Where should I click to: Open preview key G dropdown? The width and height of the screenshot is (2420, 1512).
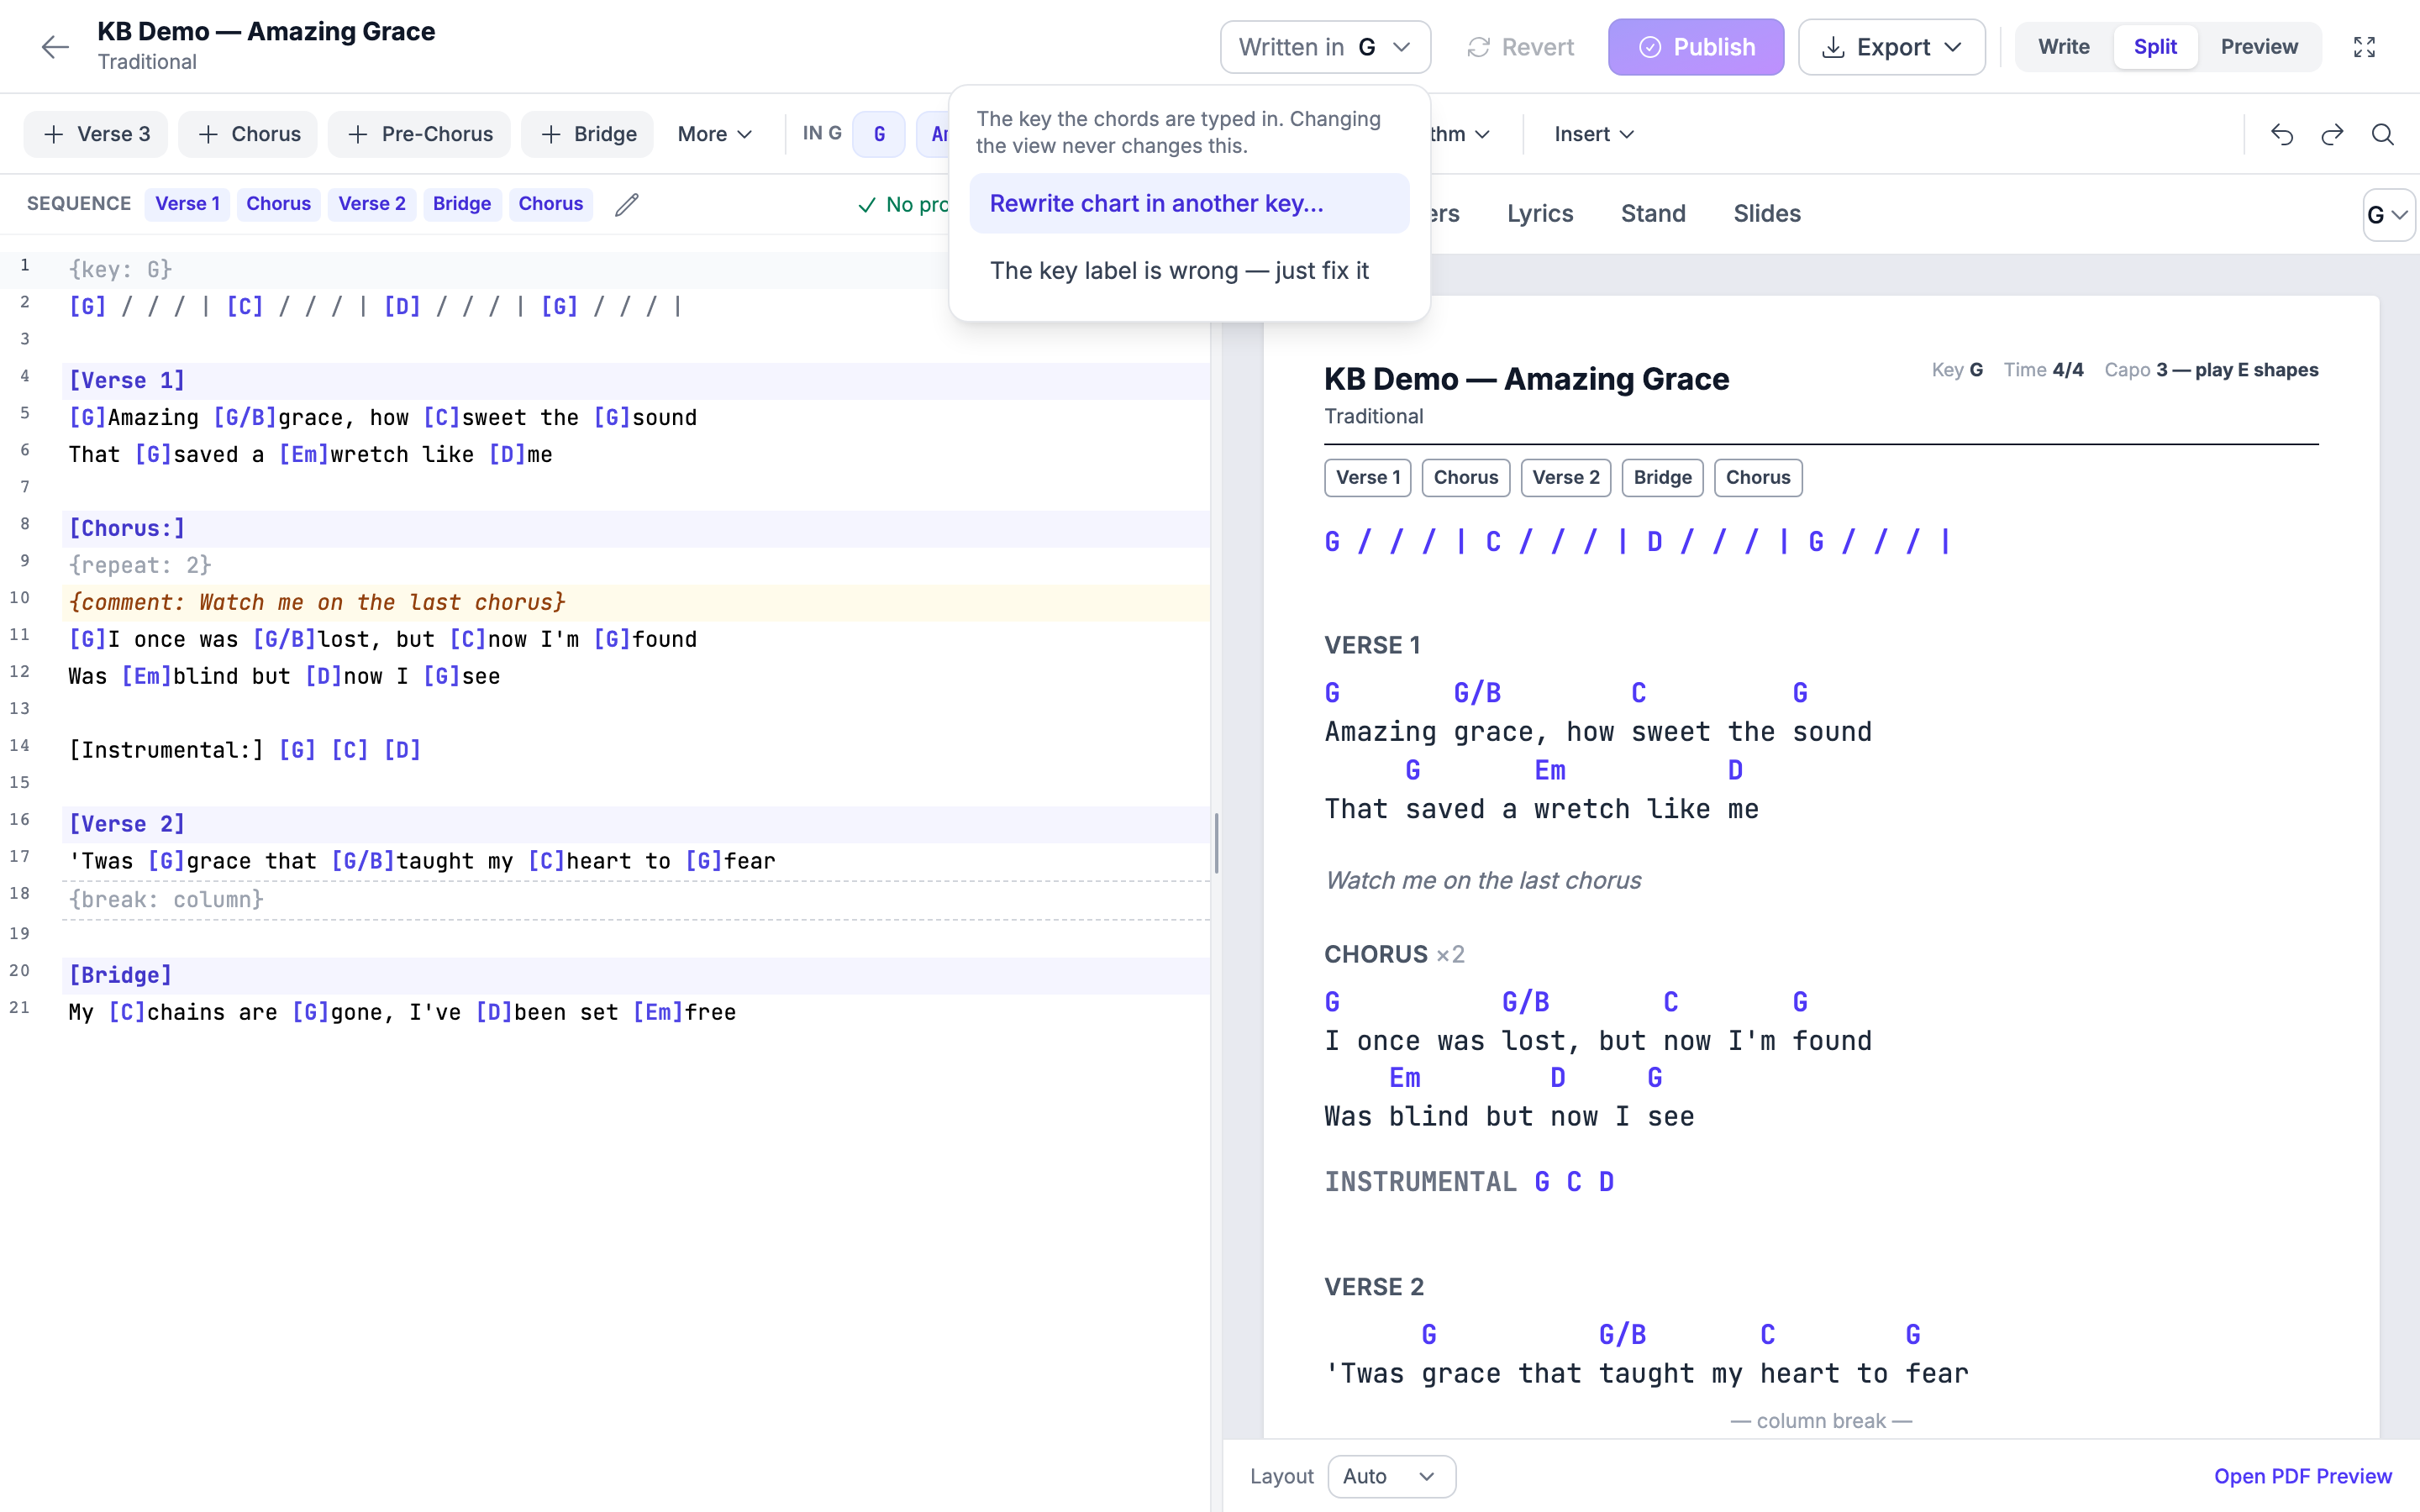click(x=2387, y=215)
